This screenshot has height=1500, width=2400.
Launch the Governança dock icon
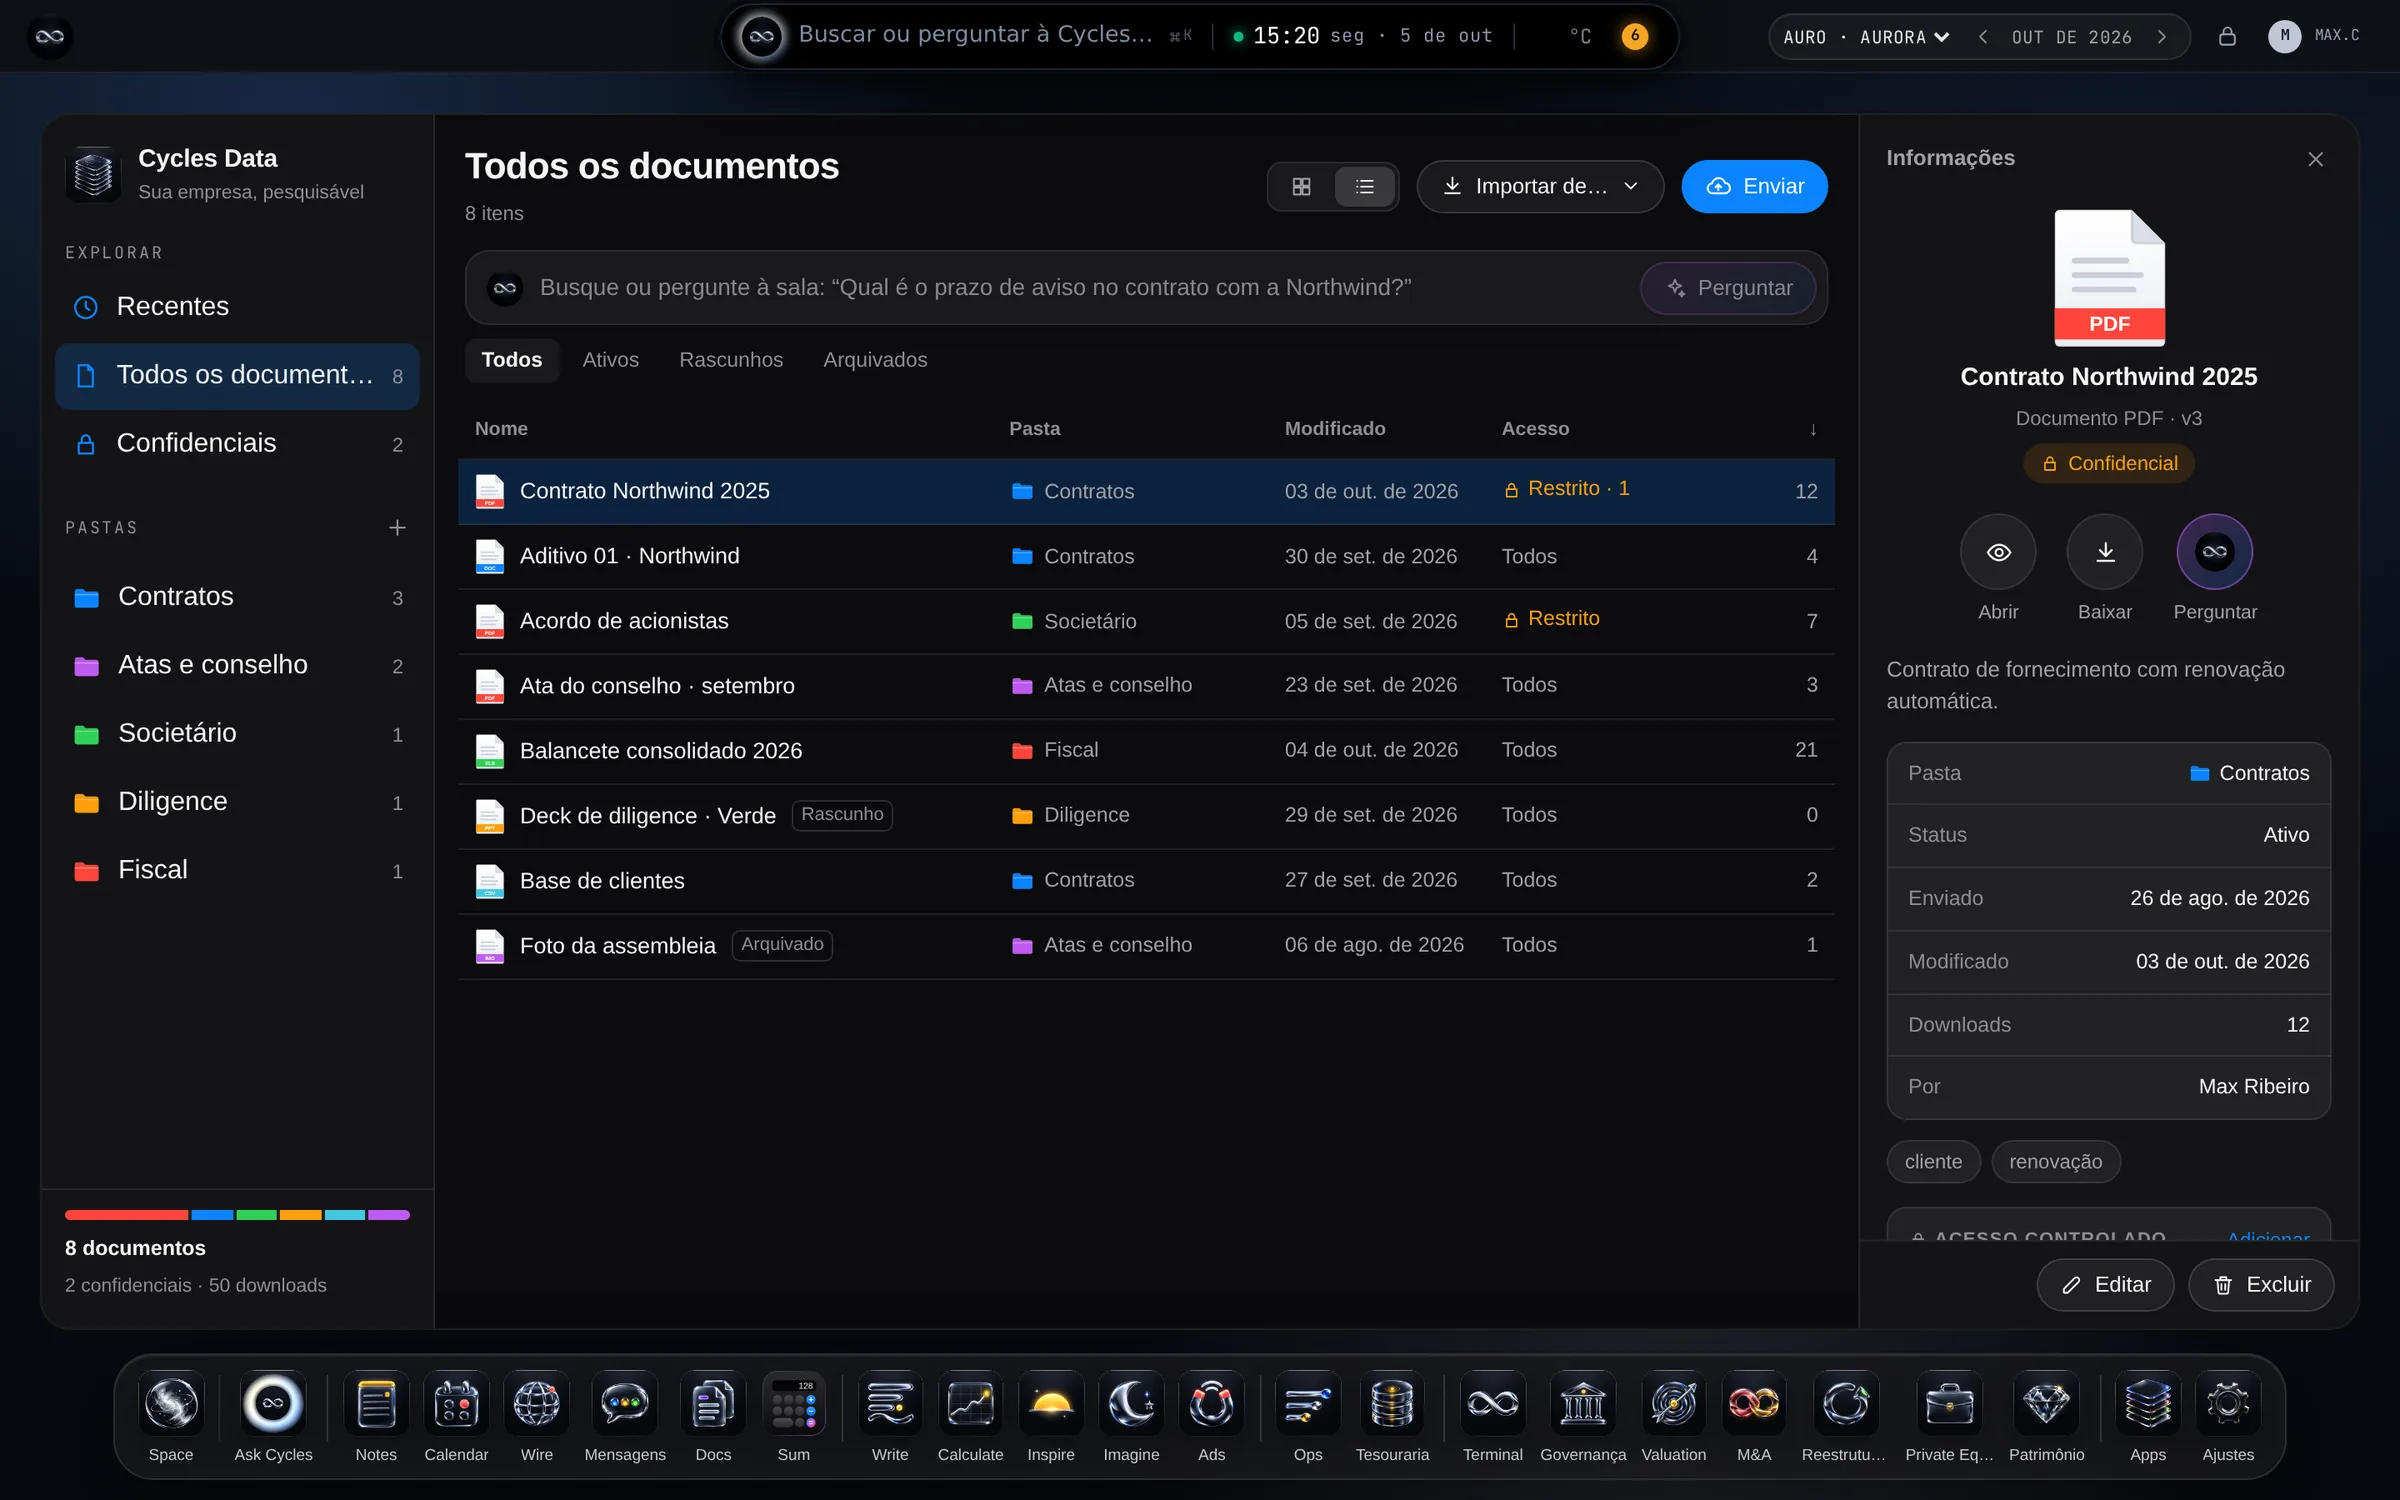(x=1582, y=1404)
